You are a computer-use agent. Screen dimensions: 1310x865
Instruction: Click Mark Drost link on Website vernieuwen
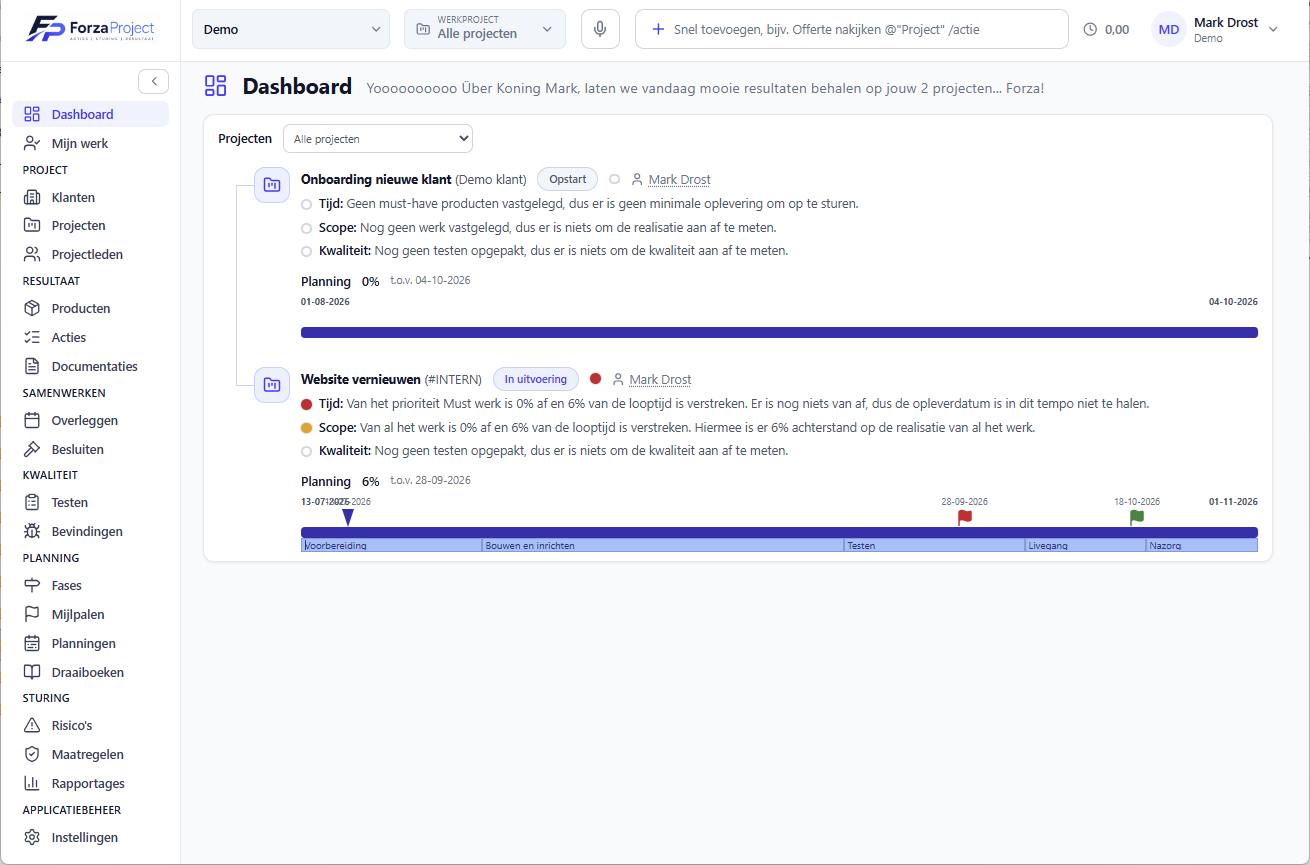pyautogui.click(x=660, y=379)
